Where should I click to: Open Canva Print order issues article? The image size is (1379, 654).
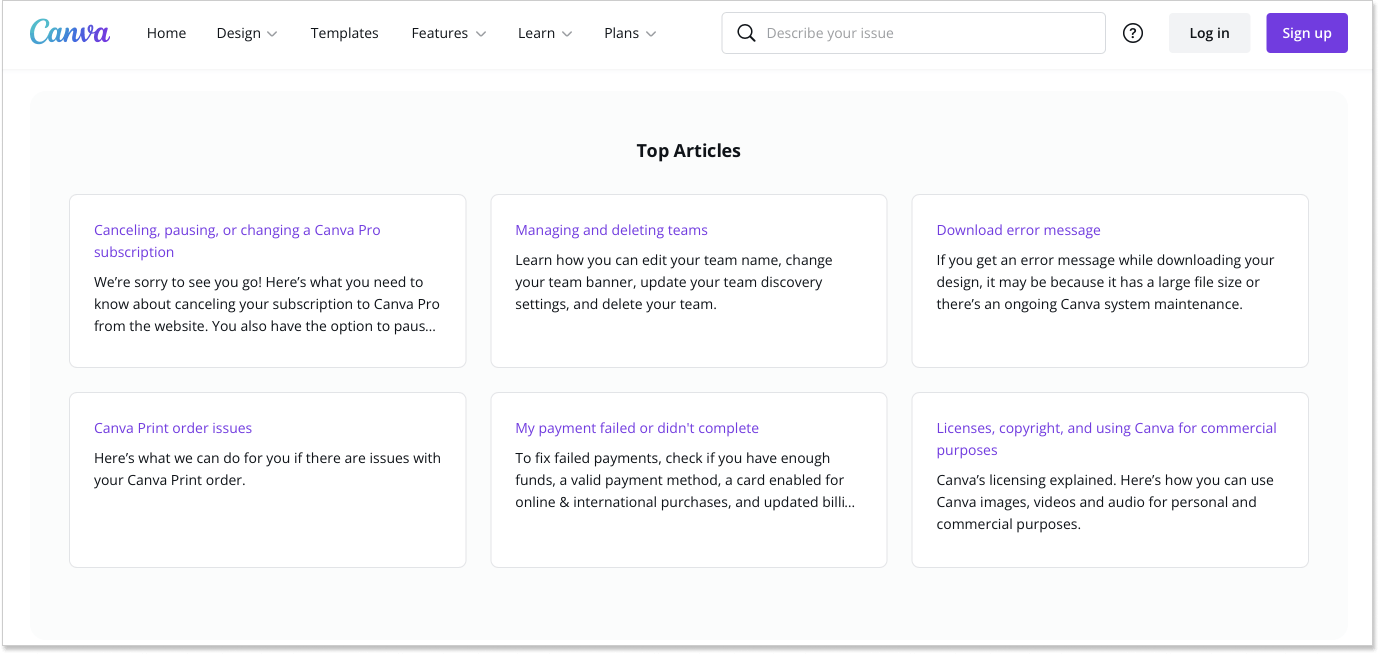point(173,428)
